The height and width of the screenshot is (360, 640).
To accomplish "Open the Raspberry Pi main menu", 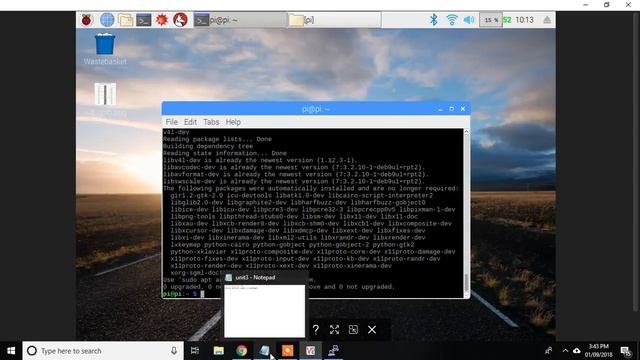I will point(87,20).
